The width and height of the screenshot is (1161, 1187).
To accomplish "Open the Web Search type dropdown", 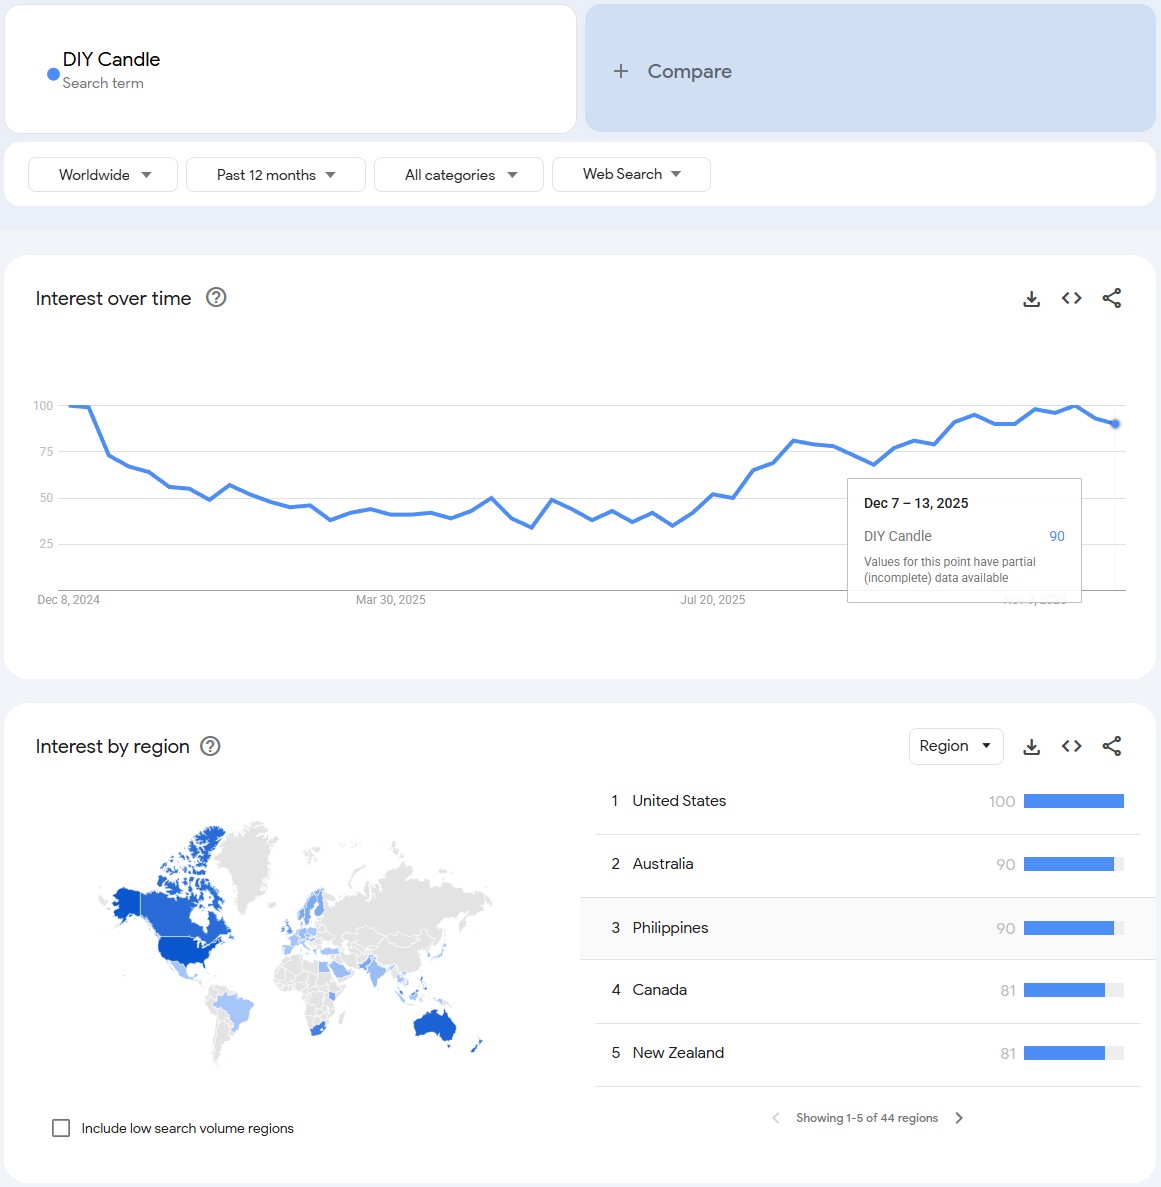I will pyautogui.click(x=631, y=174).
